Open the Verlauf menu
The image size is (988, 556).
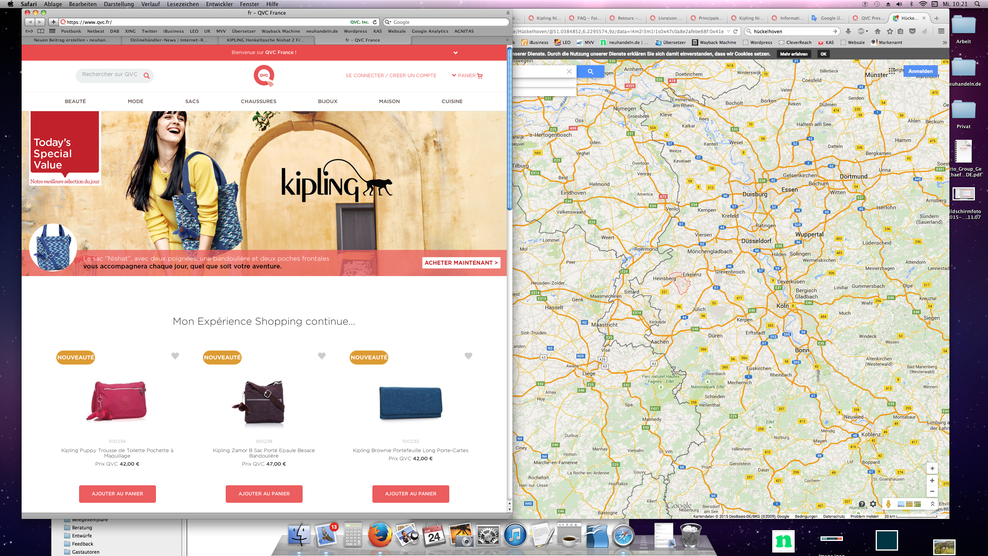click(x=150, y=4)
